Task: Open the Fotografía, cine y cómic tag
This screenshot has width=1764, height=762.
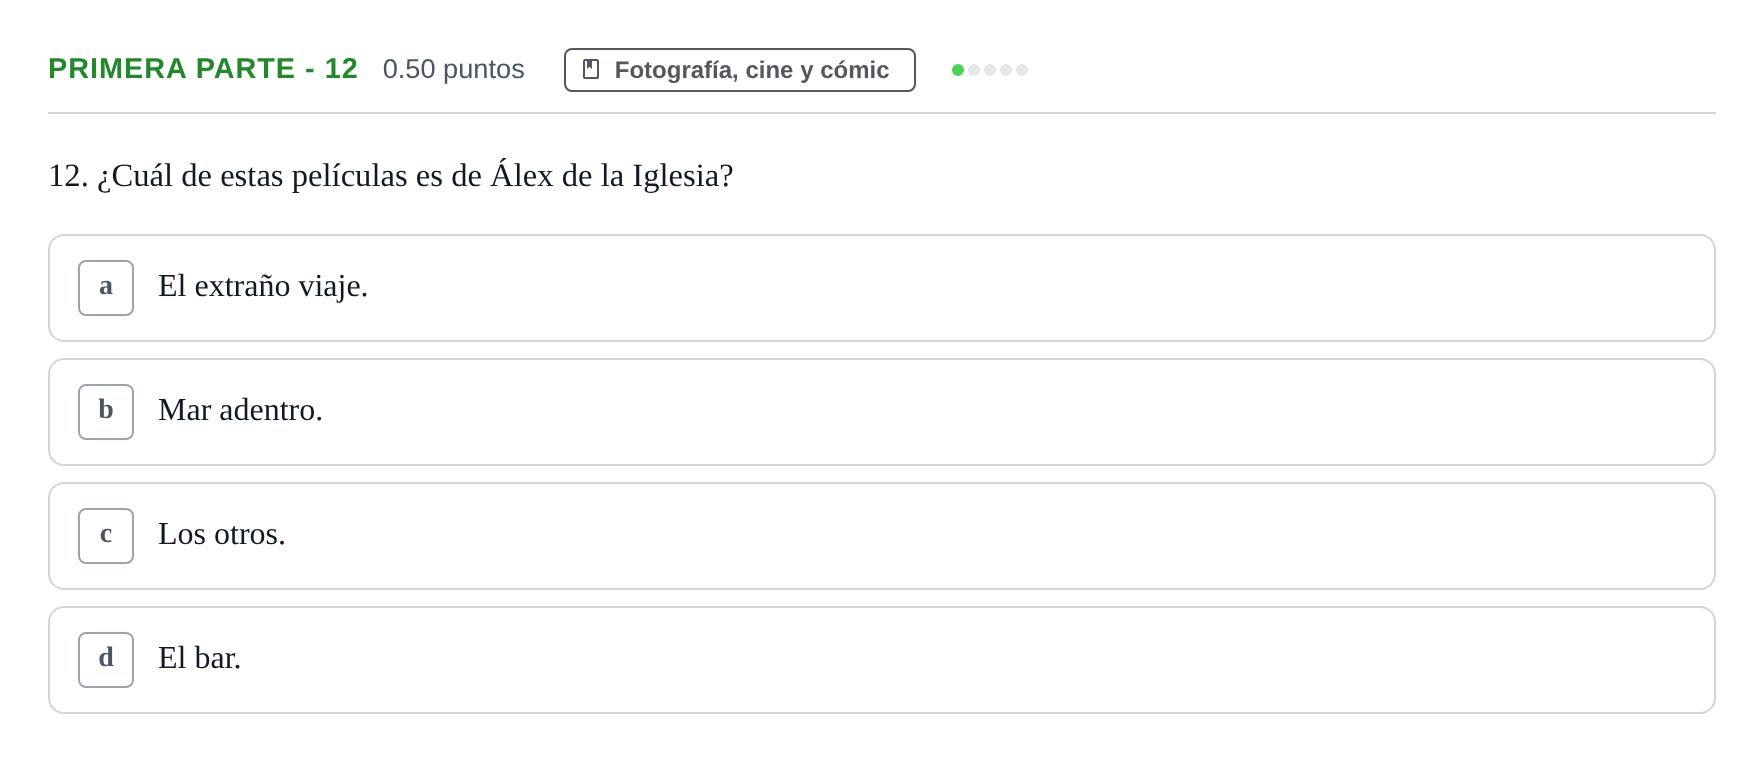Action: (x=740, y=70)
